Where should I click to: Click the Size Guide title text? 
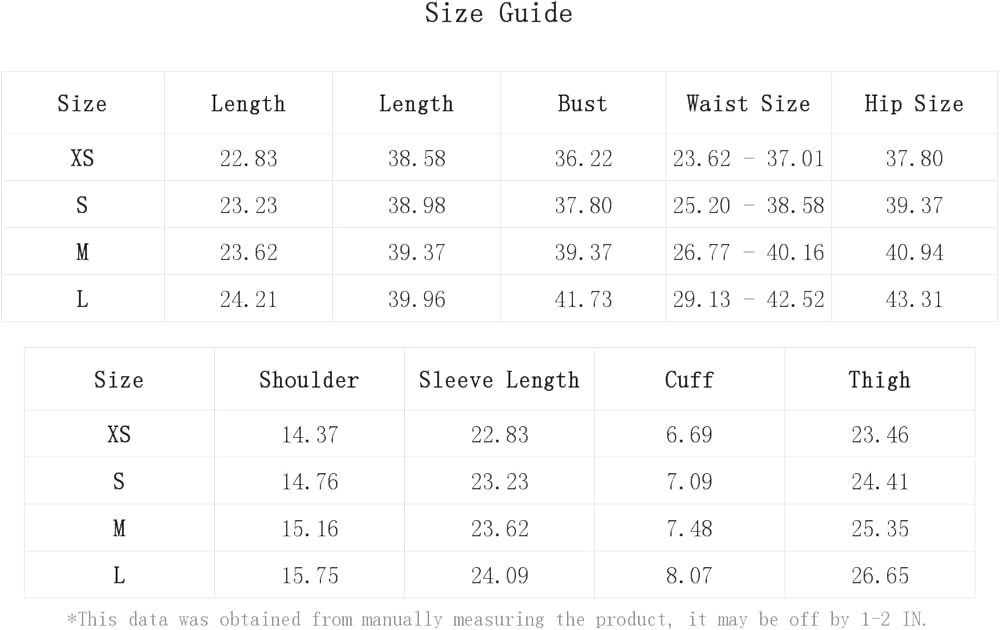point(498,14)
